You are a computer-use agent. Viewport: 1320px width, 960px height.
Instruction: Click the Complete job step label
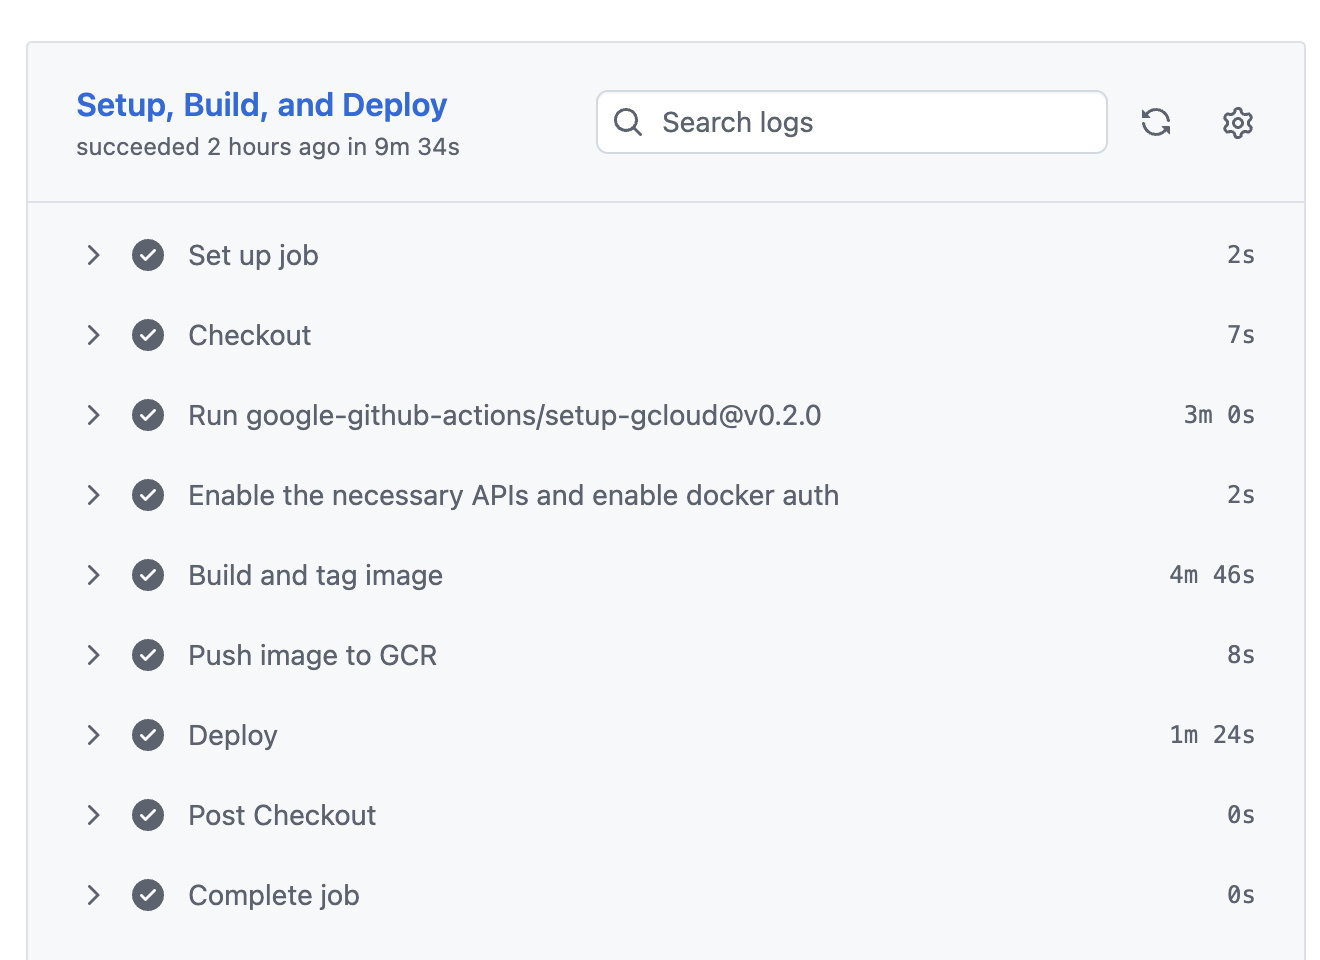click(273, 895)
